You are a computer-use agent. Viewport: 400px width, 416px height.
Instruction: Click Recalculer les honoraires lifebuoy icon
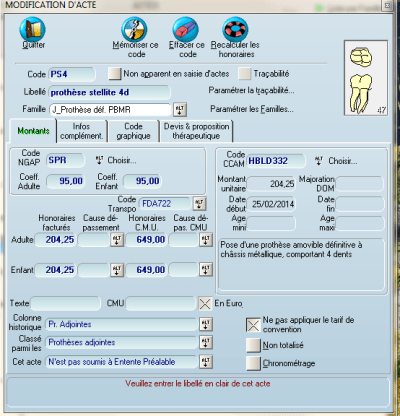pos(235,29)
